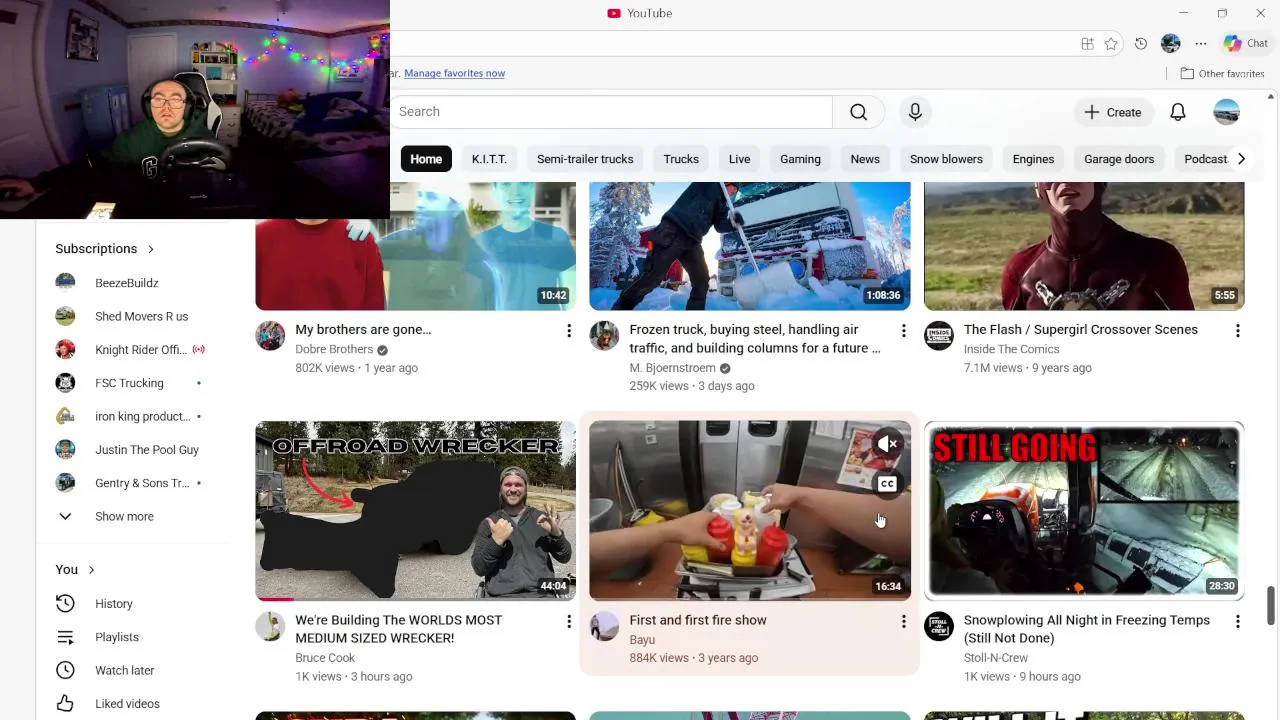Open Dobre Brothers channel avatar

(x=270, y=336)
